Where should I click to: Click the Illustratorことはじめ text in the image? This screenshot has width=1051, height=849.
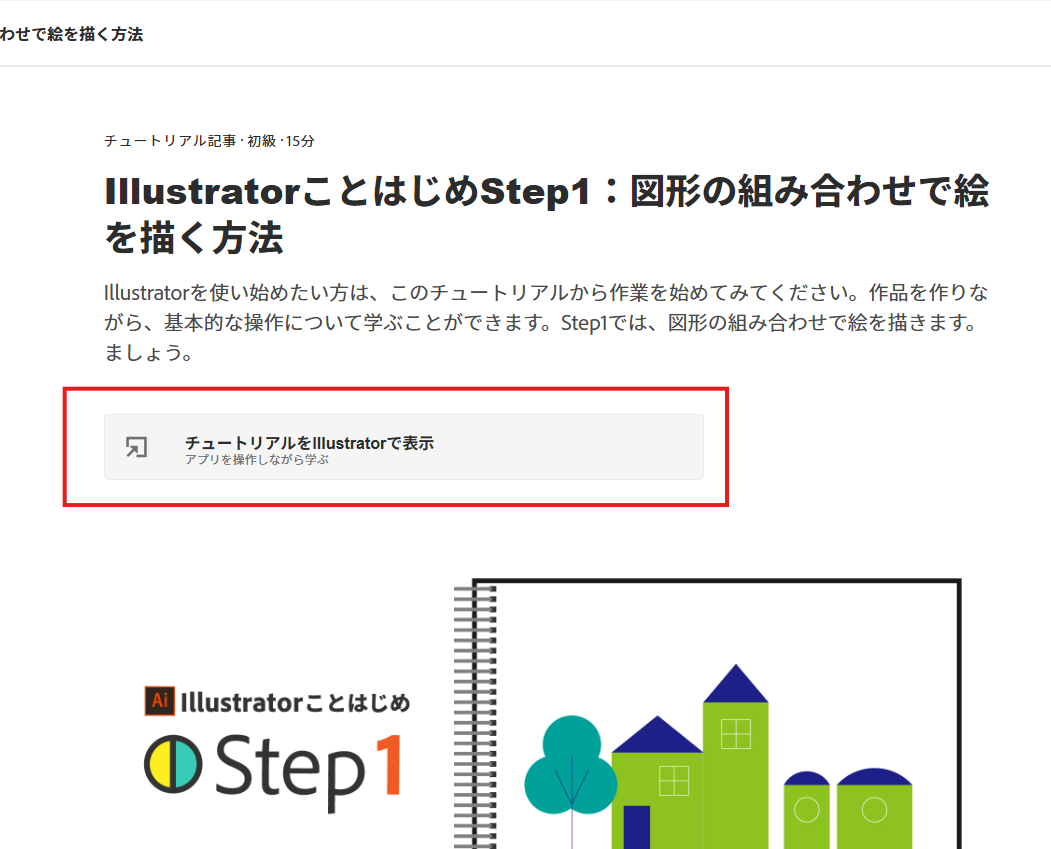295,702
